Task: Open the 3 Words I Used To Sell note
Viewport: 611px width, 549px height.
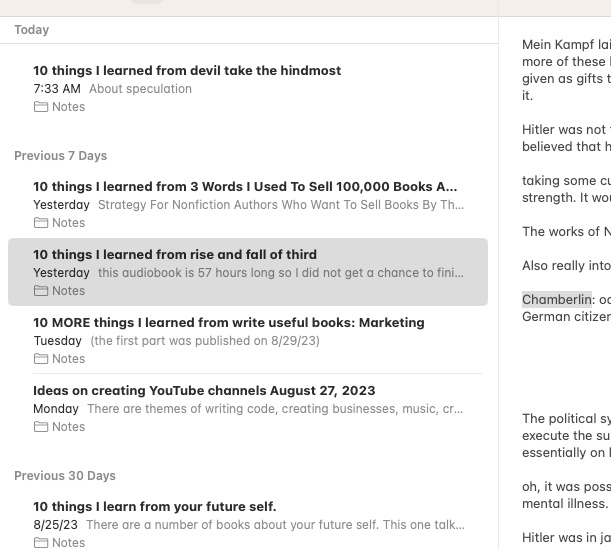Action: click(x=245, y=187)
